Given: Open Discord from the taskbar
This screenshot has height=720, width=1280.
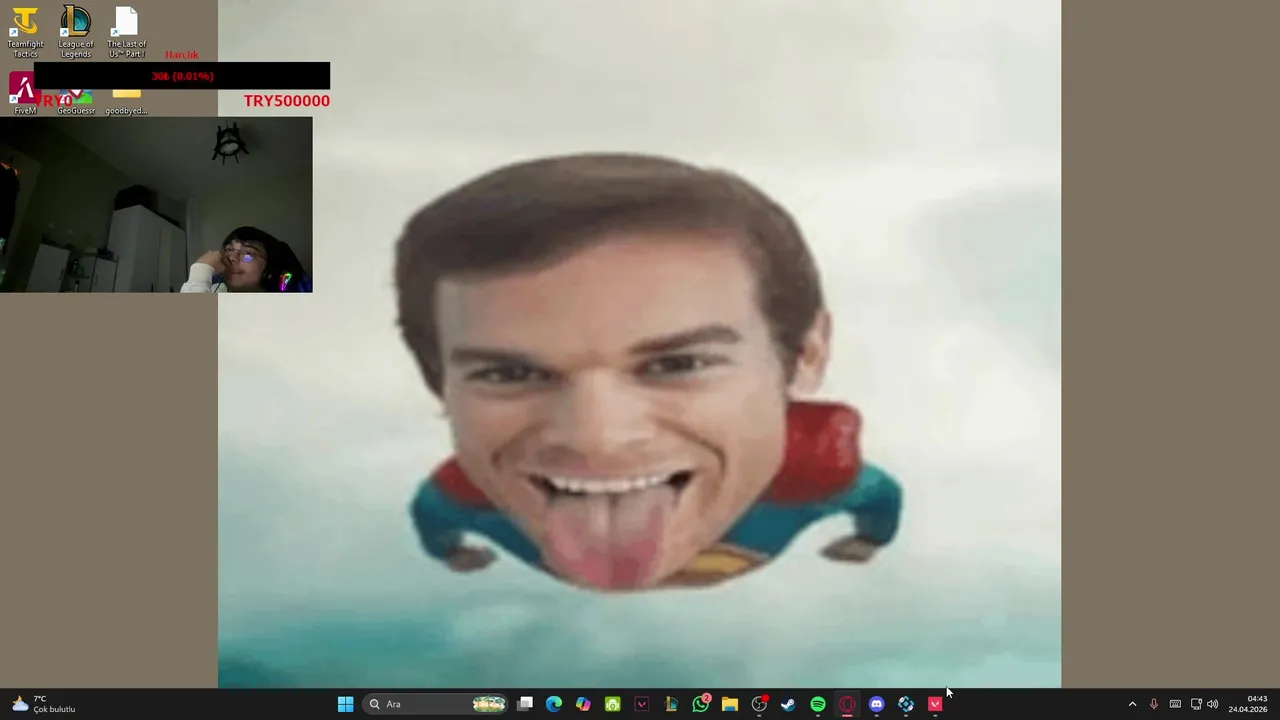Looking at the screenshot, I should [x=876, y=704].
